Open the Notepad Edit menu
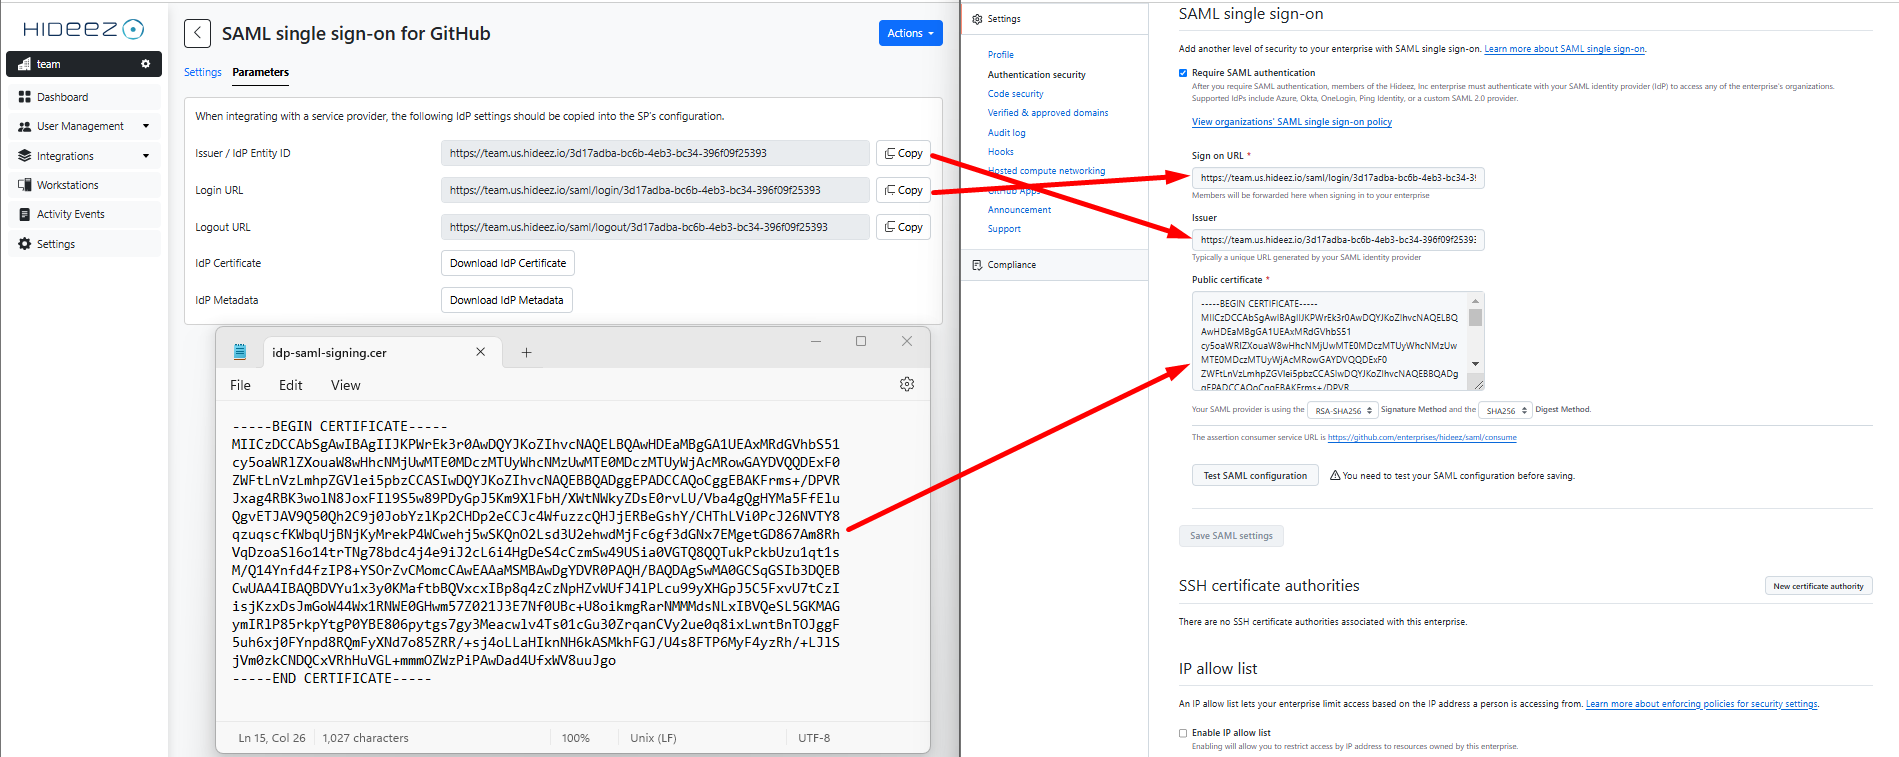Viewport: 1899px width, 757px height. [290, 385]
